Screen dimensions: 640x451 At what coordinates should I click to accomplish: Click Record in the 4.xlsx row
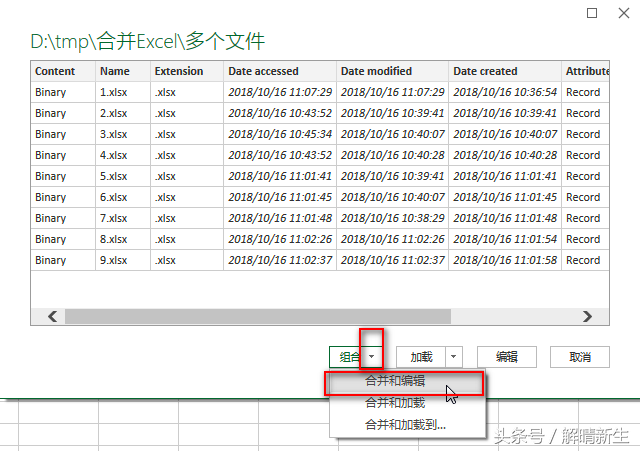(x=583, y=155)
